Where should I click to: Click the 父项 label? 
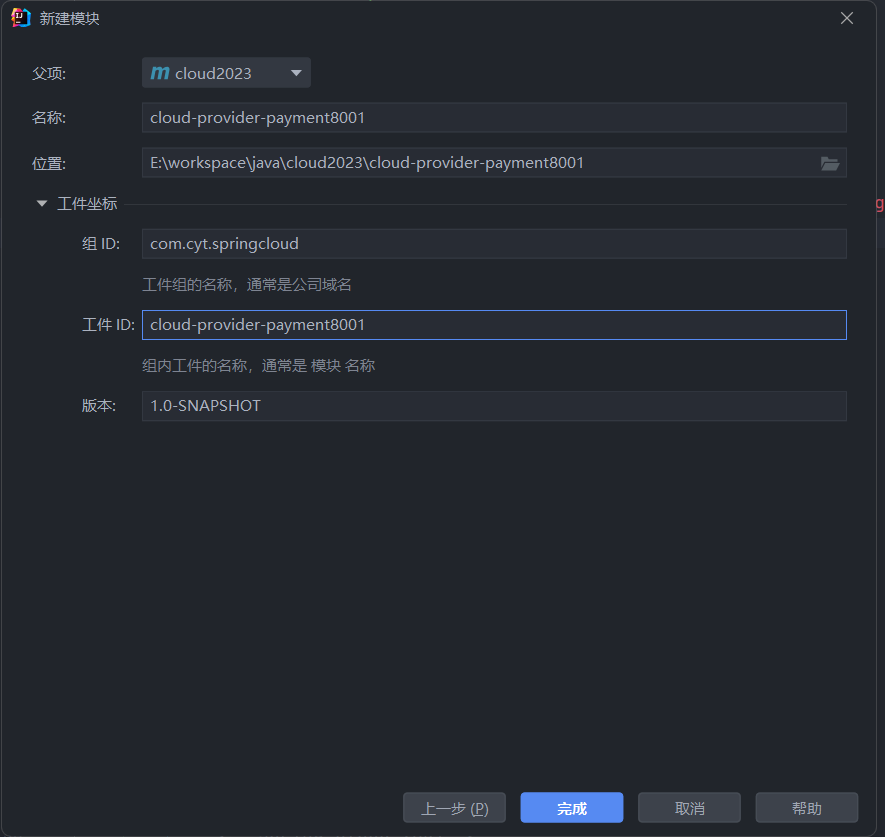click(49, 73)
